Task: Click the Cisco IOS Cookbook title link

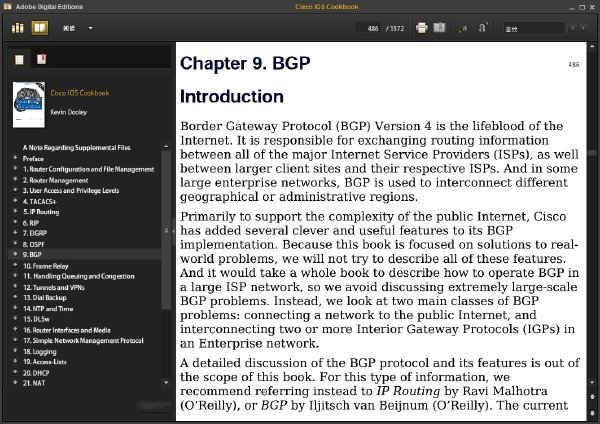Action: pos(80,93)
